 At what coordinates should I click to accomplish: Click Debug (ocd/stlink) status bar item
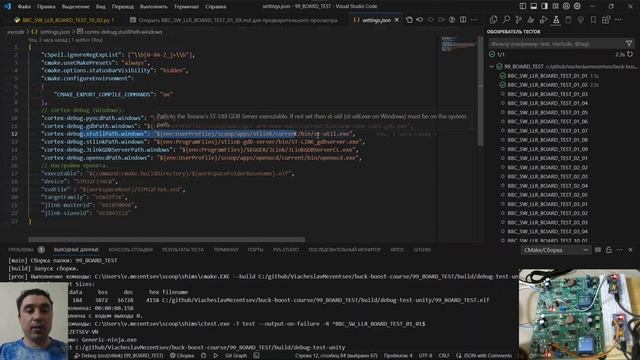tap(119, 356)
